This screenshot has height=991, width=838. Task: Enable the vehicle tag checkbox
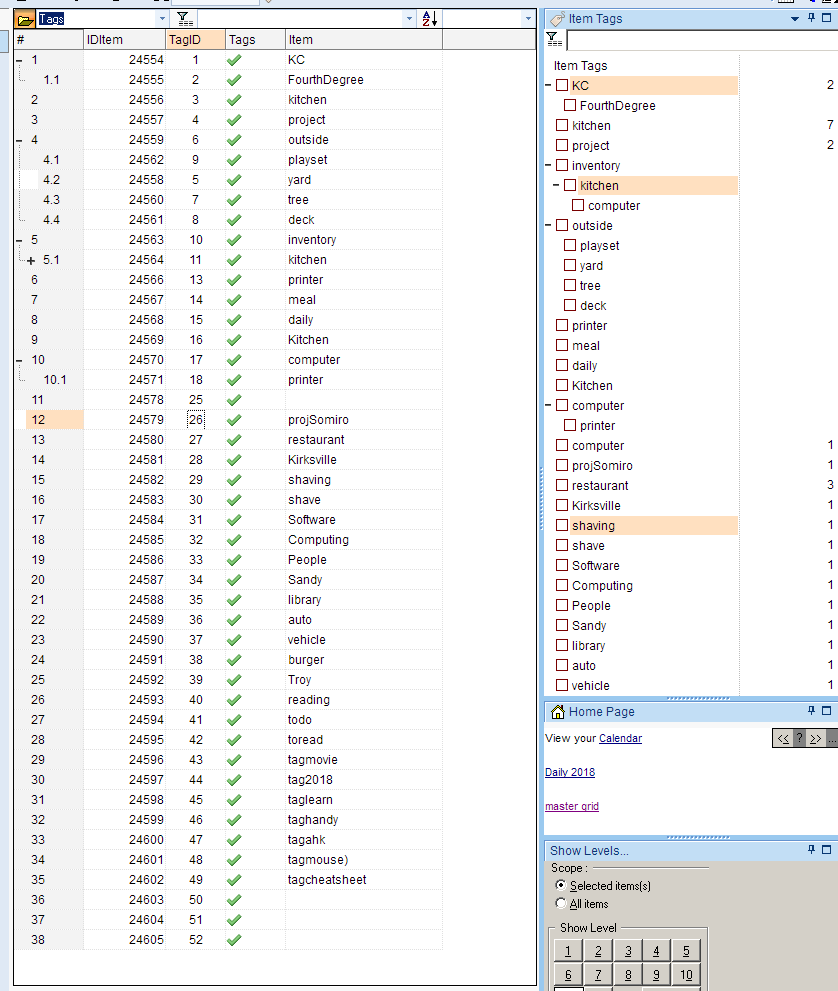point(562,685)
